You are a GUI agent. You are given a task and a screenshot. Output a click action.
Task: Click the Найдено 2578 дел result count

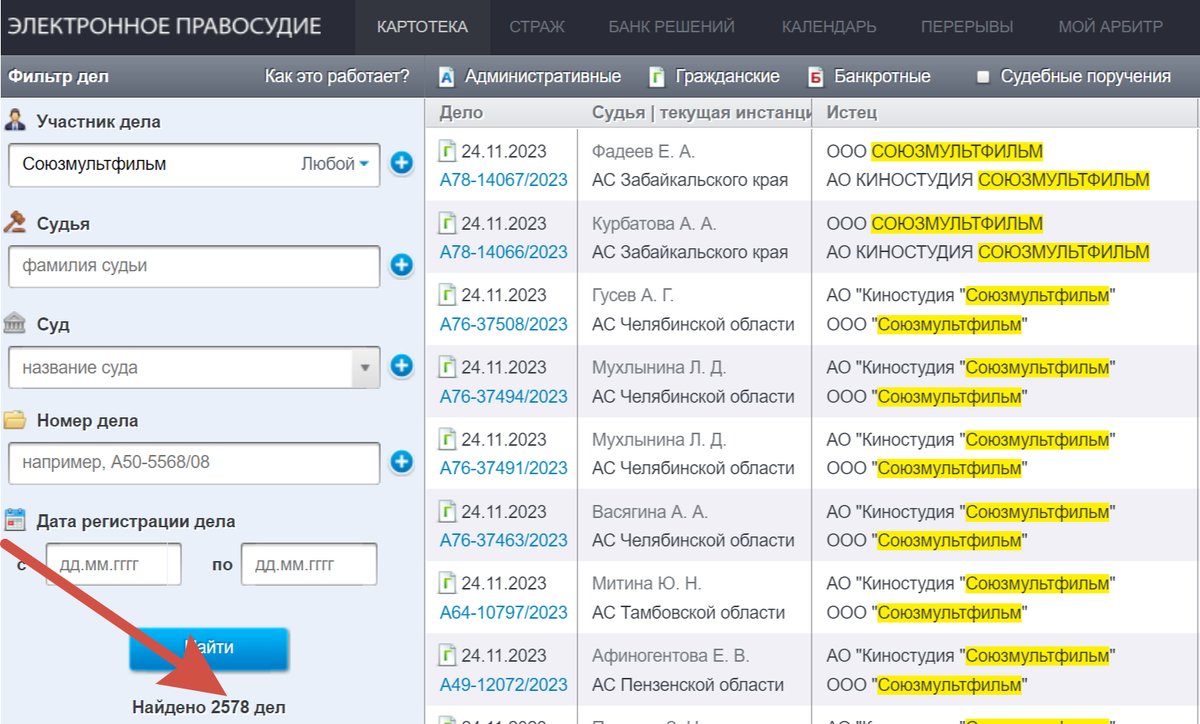coord(209,707)
